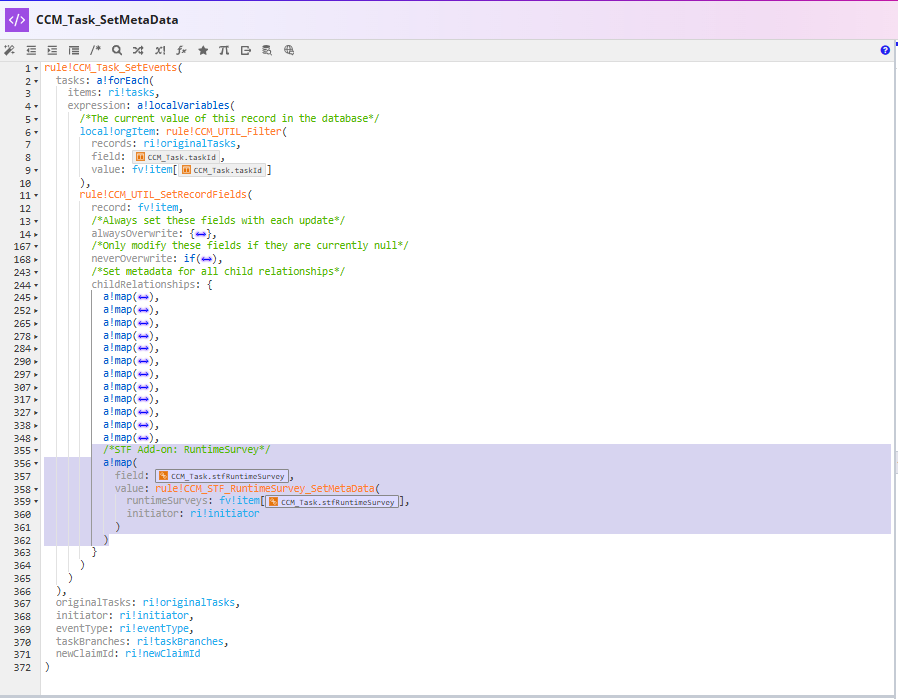The image size is (898, 699).
Task: Expand the a!map fold at line 245
Action: pyautogui.click(x=36, y=298)
